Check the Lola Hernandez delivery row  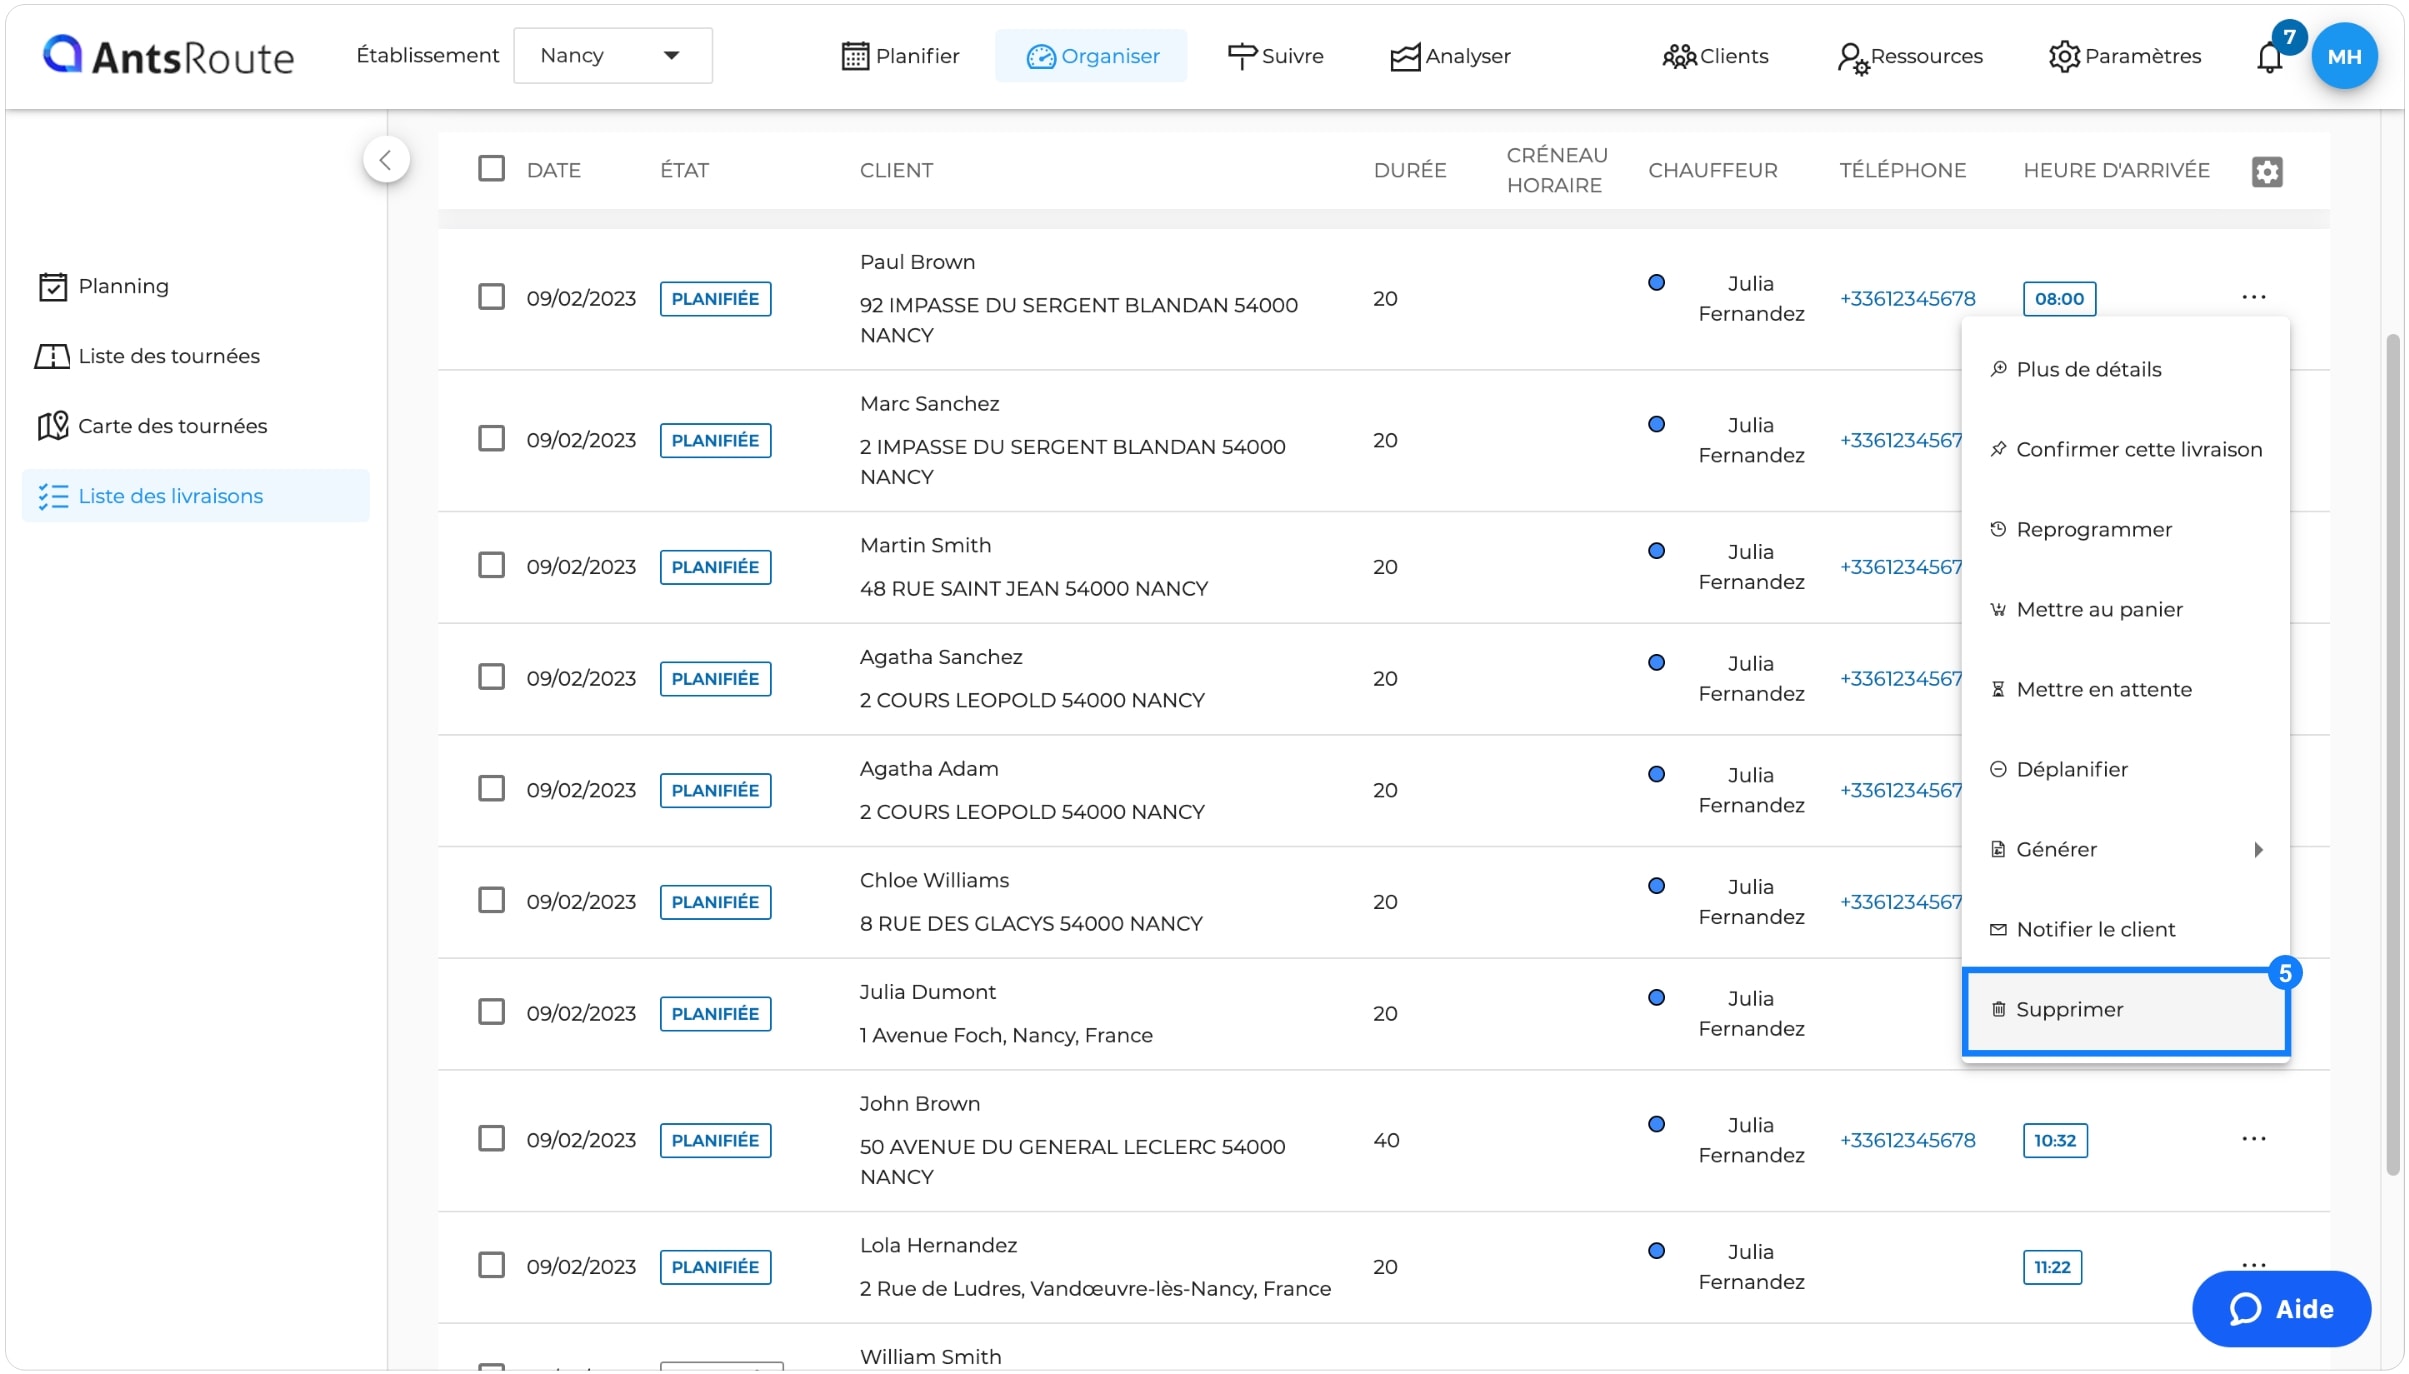(491, 1265)
